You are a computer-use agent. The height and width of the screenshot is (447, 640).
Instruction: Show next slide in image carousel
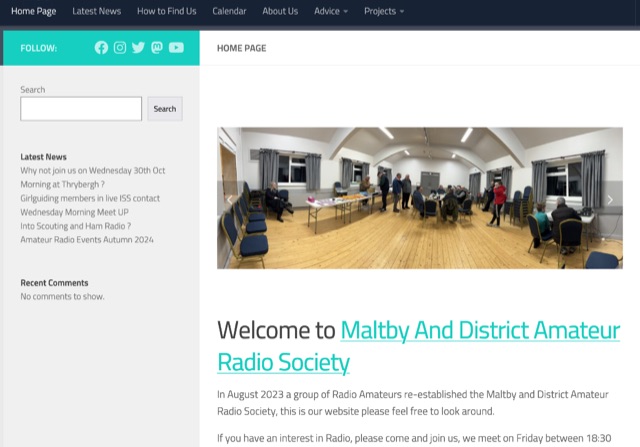[610, 200]
